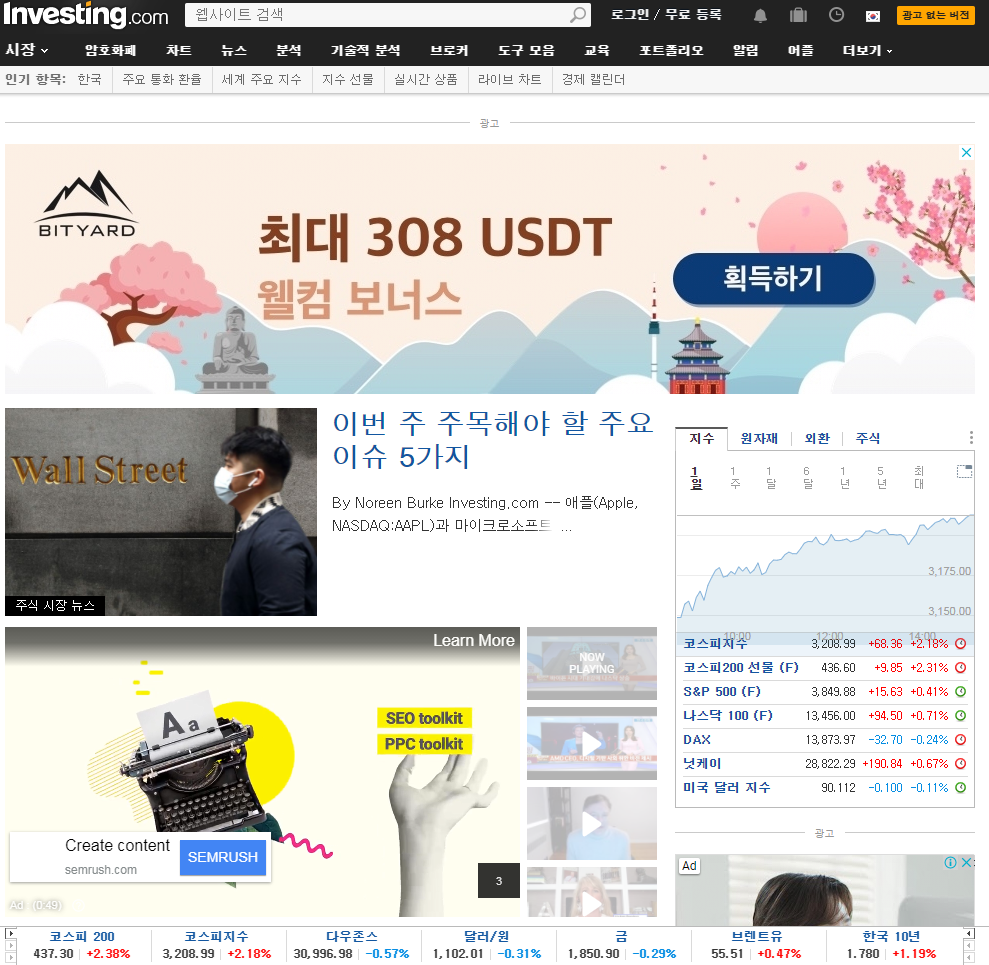Set chart range to 5년
The width and height of the screenshot is (989, 965).
click(x=882, y=478)
